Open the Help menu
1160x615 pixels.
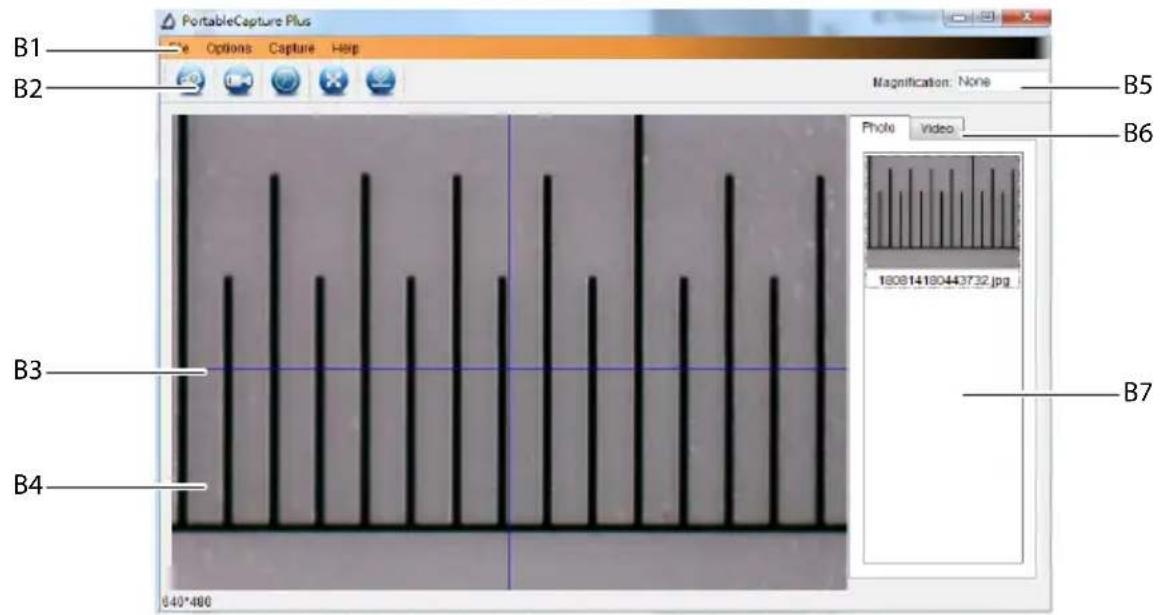point(345,48)
